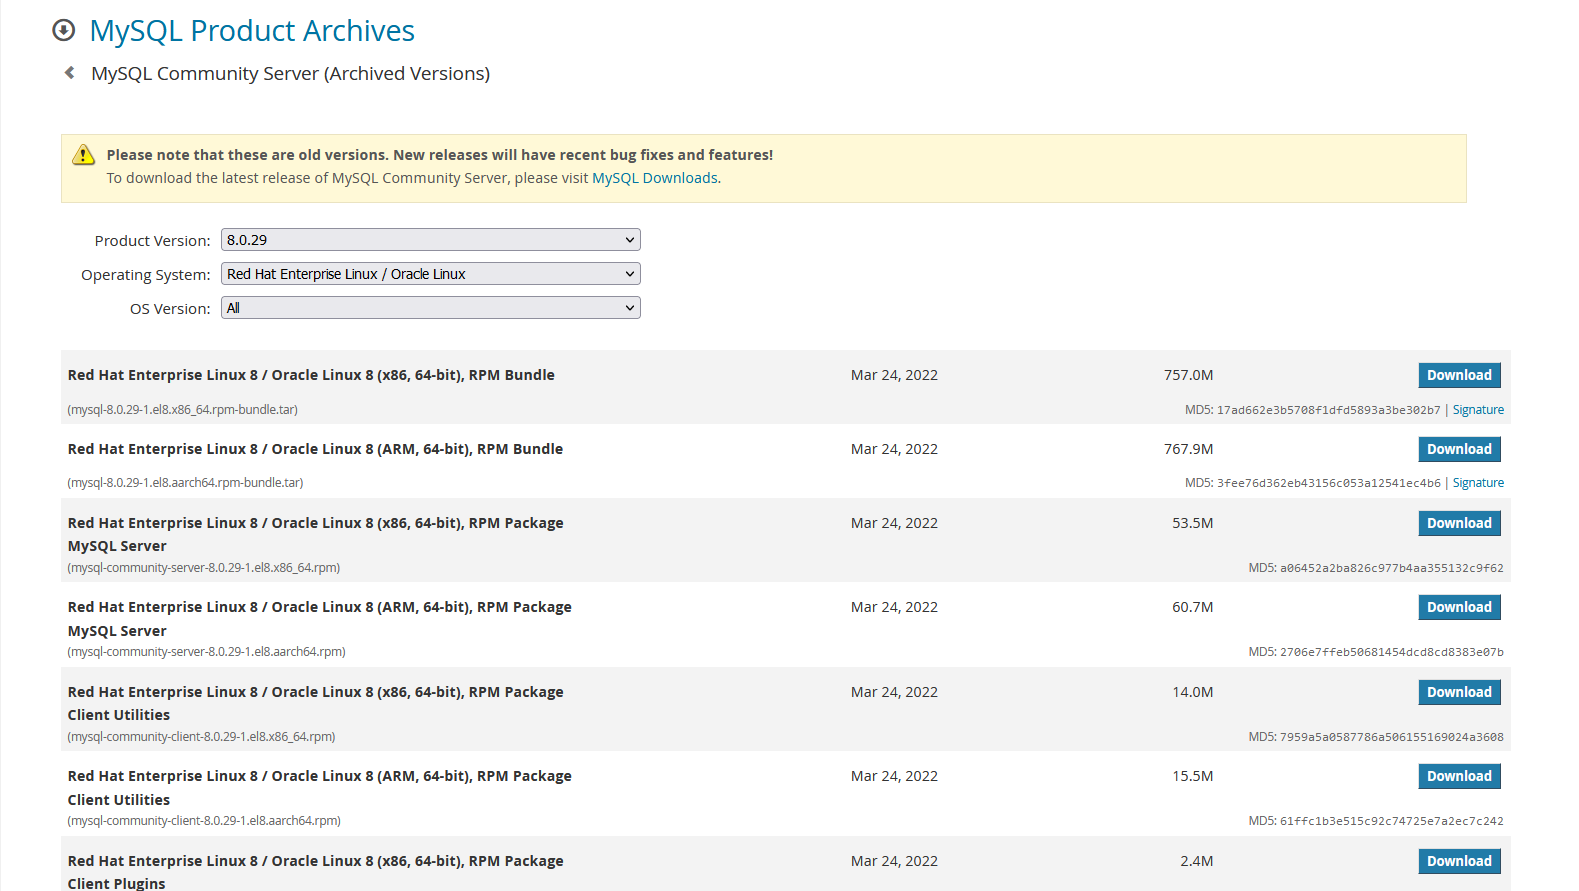
Task: Click the yellow warning triangle icon
Action: (84, 155)
